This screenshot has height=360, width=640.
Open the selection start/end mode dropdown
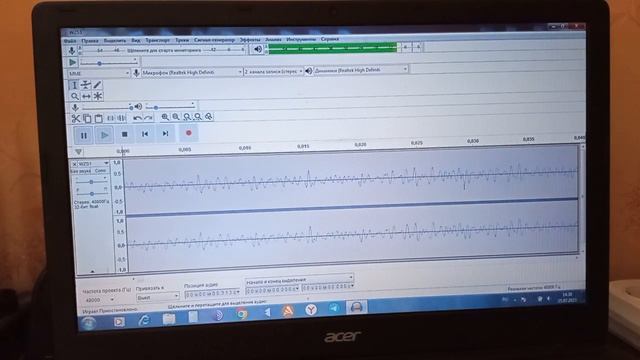pos(299,280)
